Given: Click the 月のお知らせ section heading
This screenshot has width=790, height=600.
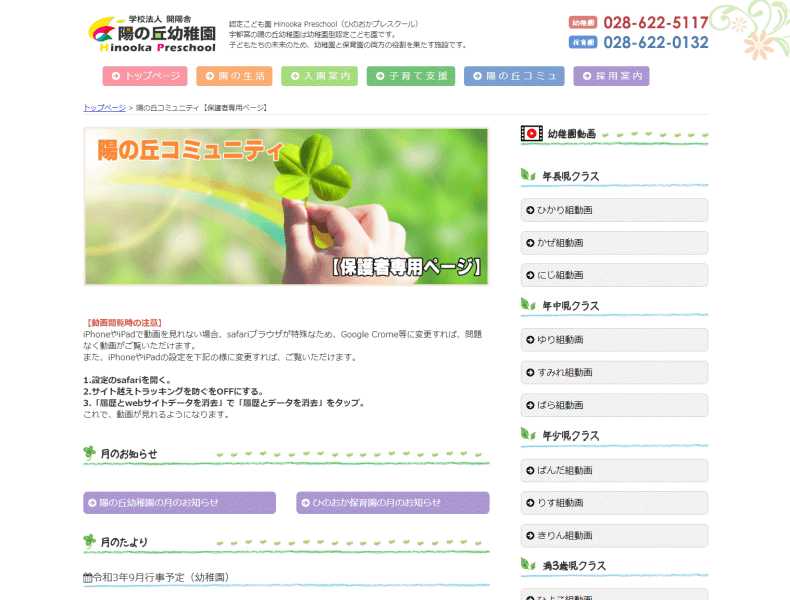Looking at the screenshot, I should (129, 454).
